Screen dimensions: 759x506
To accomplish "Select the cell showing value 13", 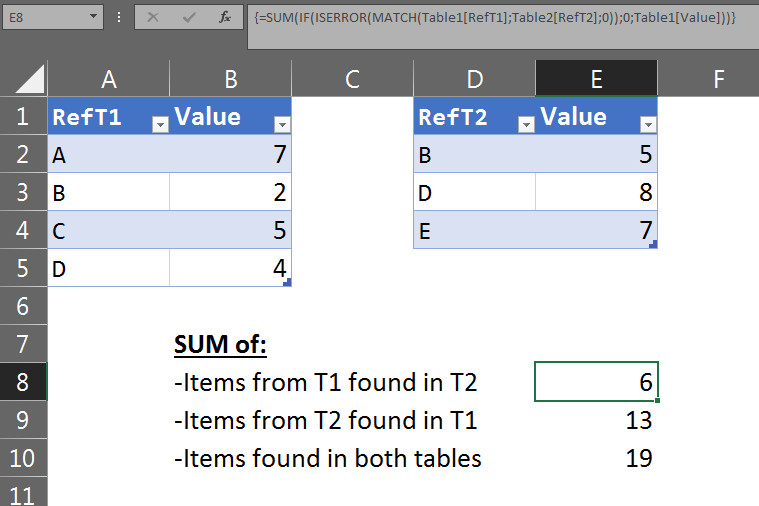I will tap(596, 421).
